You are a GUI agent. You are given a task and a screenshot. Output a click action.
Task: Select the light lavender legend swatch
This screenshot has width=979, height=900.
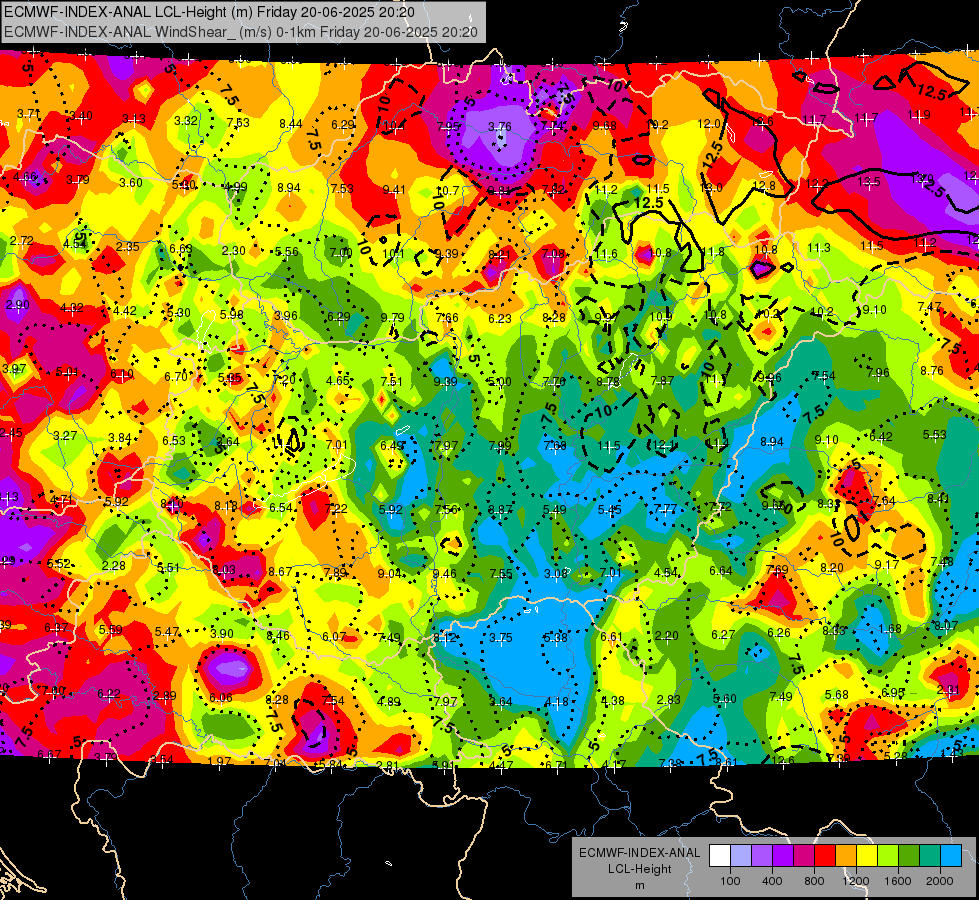click(741, 856)
